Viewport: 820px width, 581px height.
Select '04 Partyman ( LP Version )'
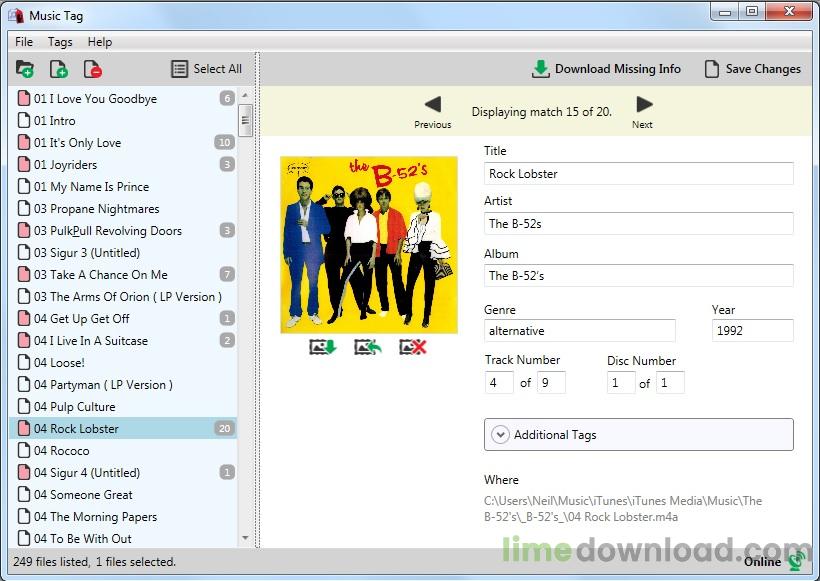tap(123, 384)
